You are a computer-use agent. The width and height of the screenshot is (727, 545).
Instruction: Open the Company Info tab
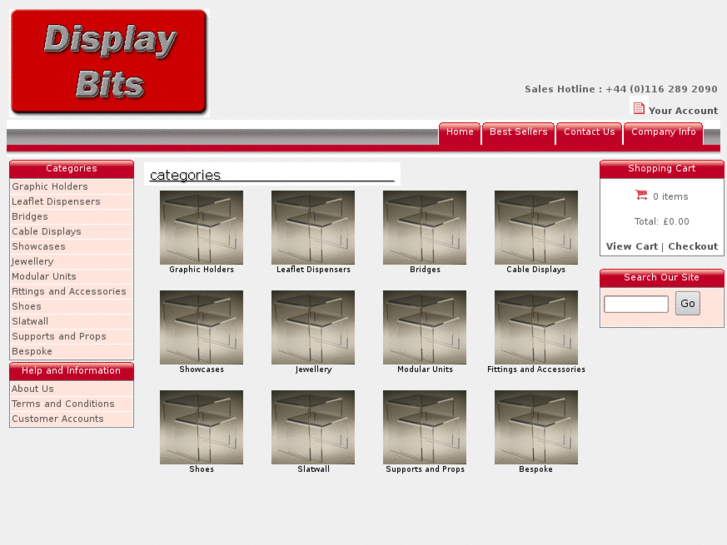[x=663, y=133]
